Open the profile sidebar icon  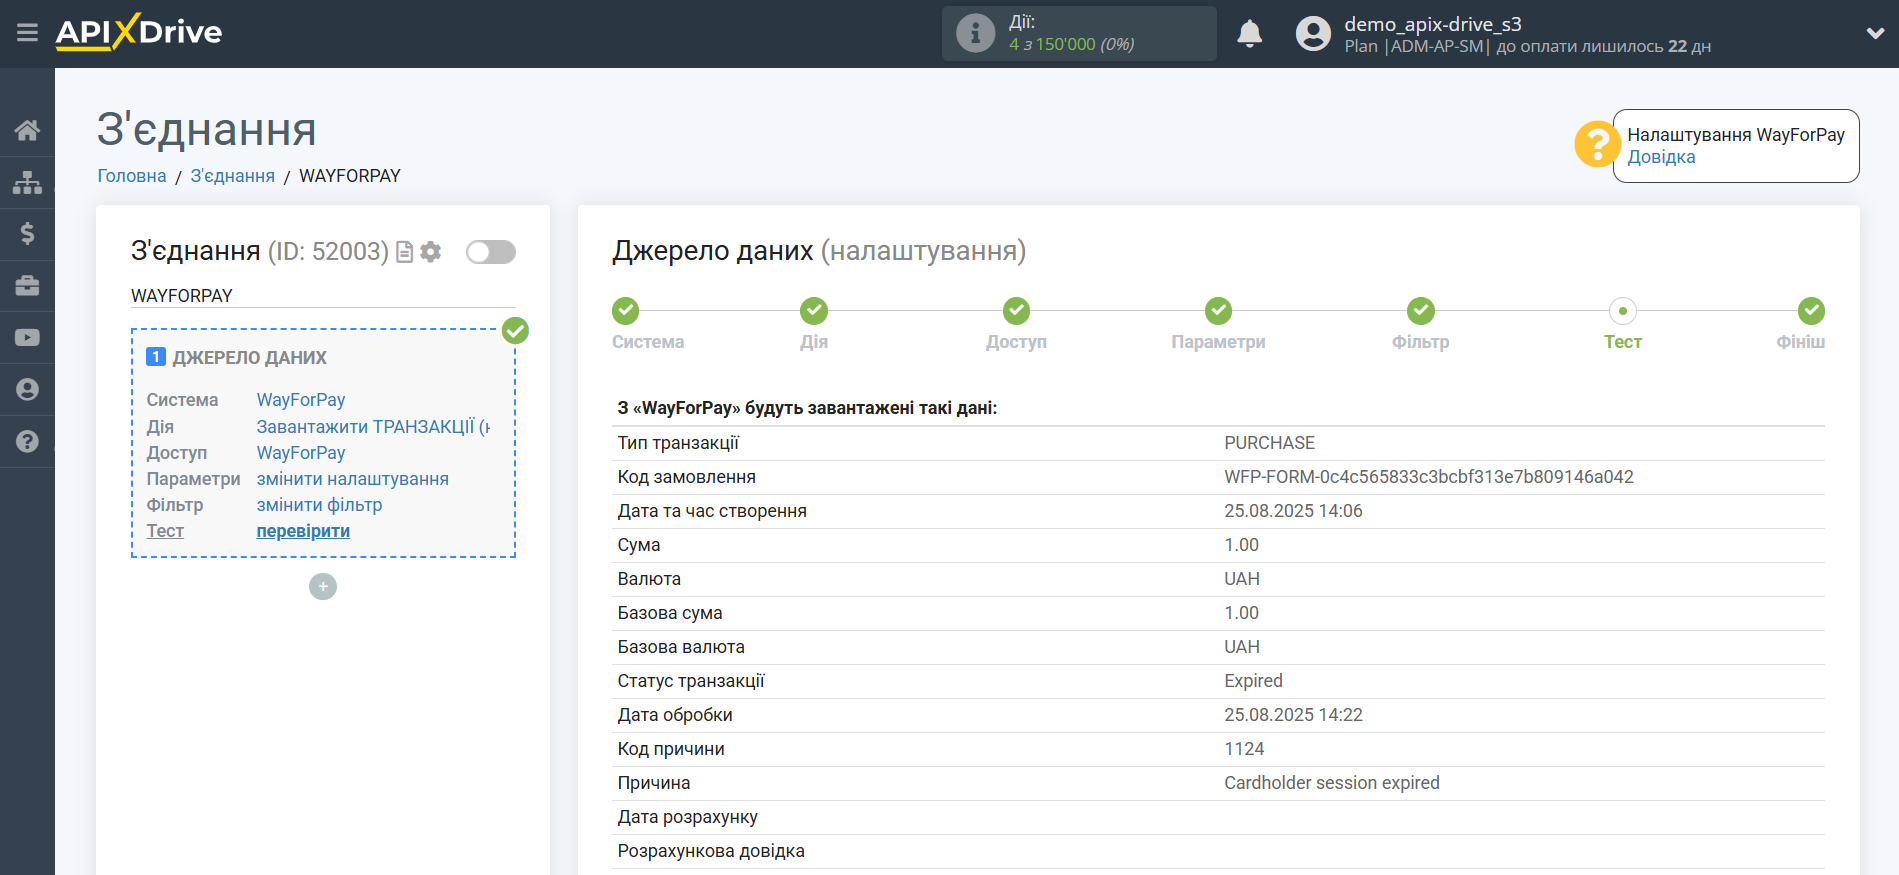coord(27,389)
